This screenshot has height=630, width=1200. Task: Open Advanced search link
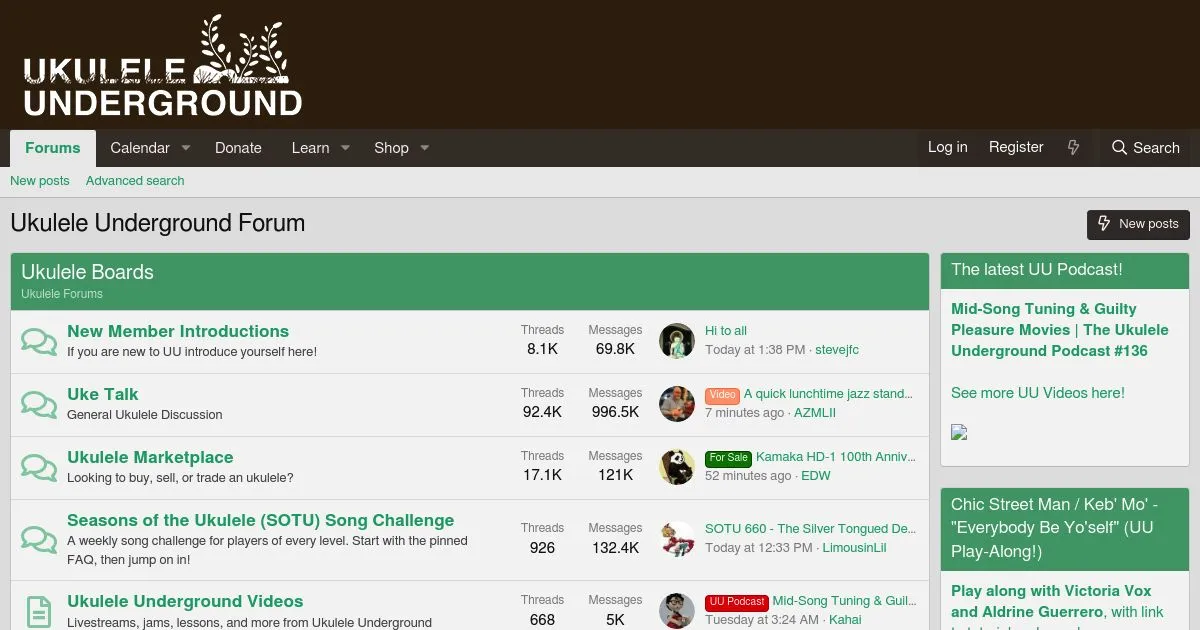(x=135, y=181)
